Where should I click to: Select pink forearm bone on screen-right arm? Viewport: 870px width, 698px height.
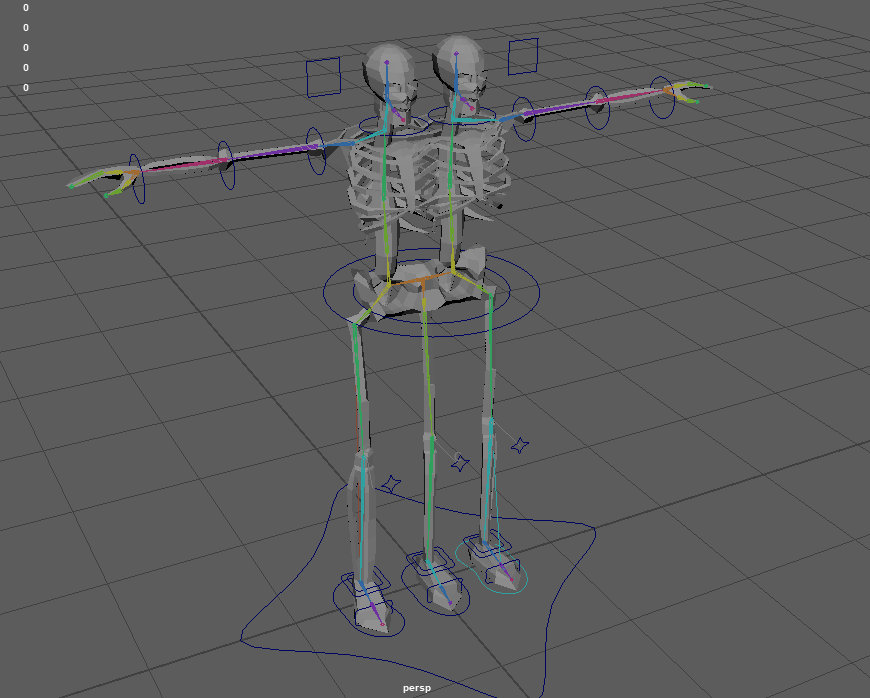point(631,95)
